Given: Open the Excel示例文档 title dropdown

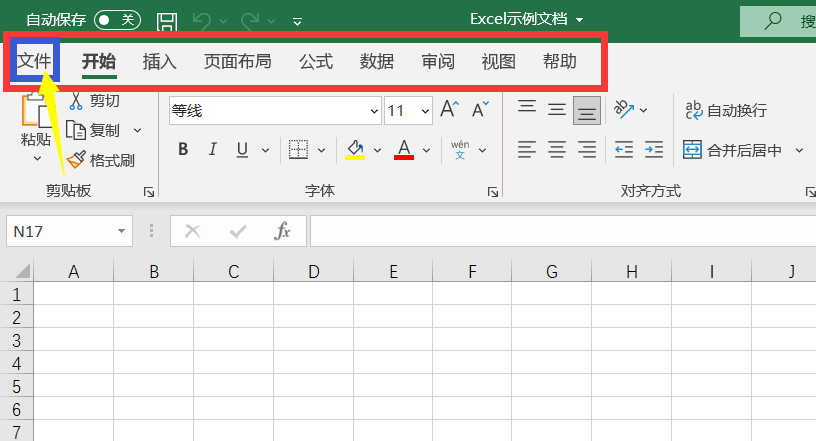Looking at the screenshot, I should pyautogui.click(x=579, y=20).
